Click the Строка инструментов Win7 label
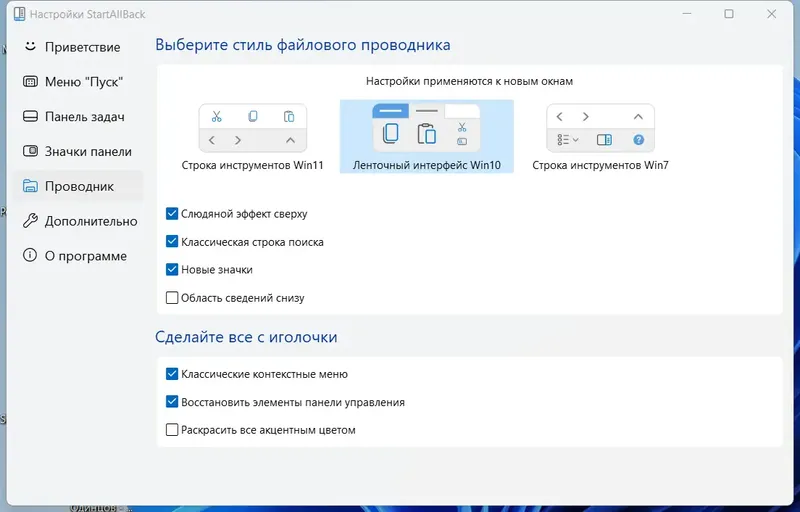The width and height of the screenshot is (800, 512). pyautogui.click(x=601, y=165)
